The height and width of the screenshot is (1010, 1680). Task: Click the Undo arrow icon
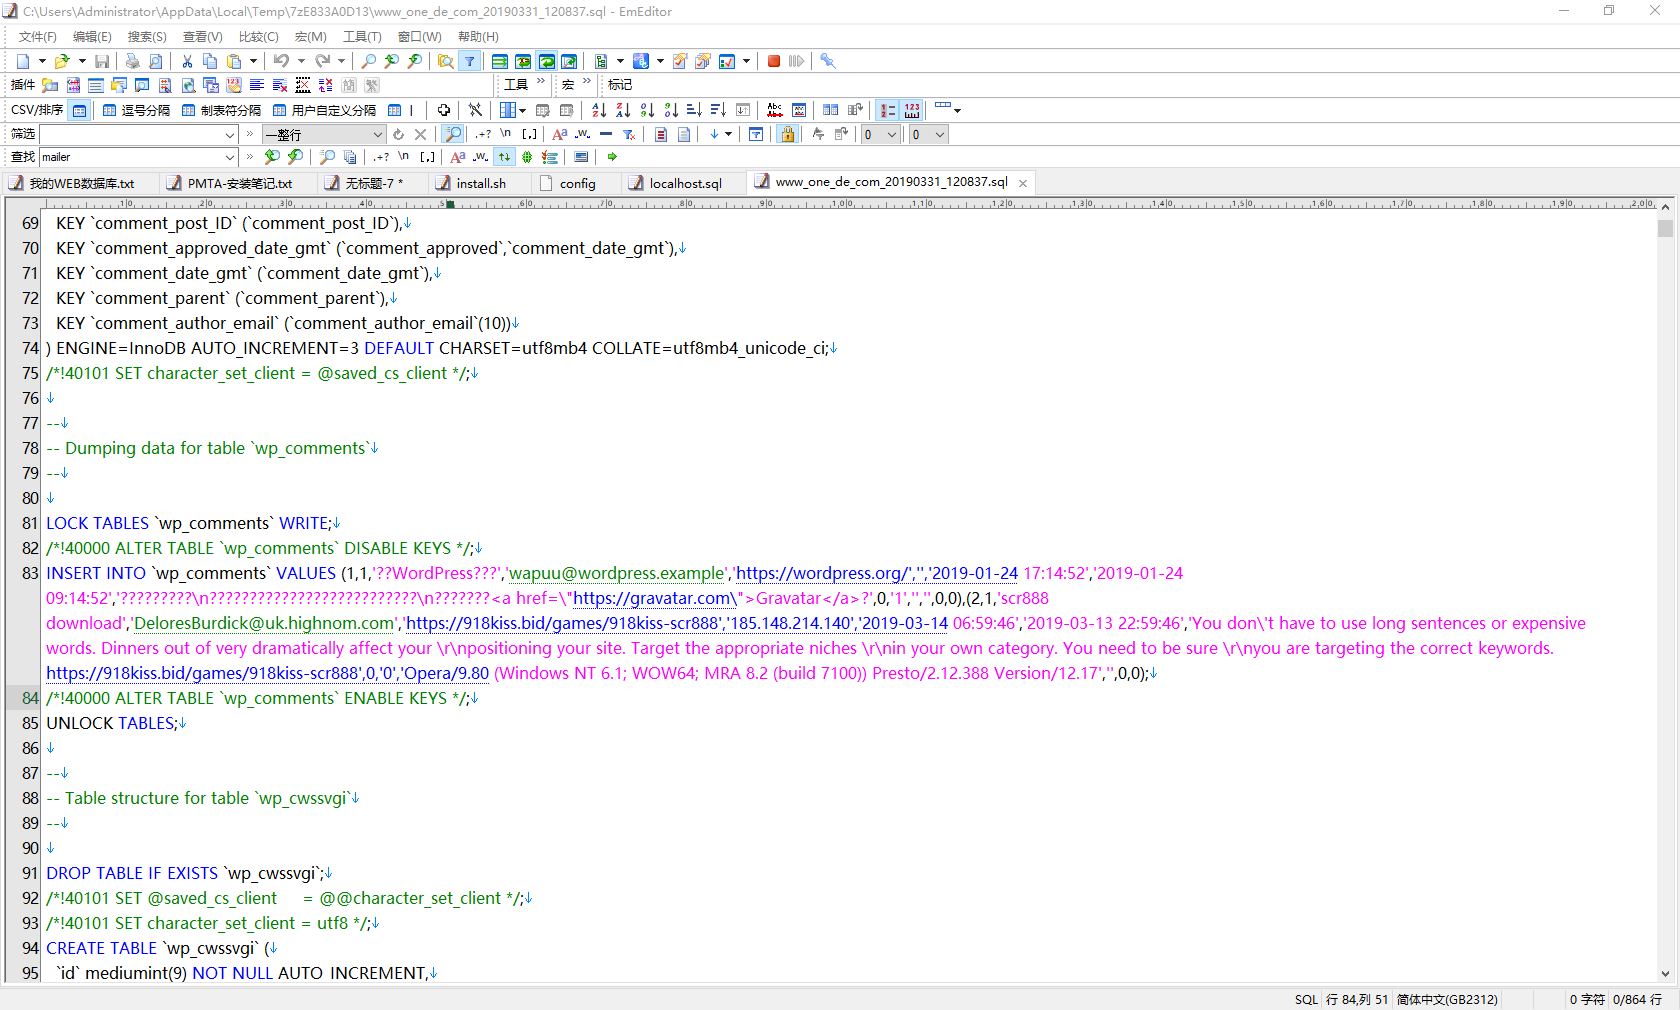[x=282, y=61]
